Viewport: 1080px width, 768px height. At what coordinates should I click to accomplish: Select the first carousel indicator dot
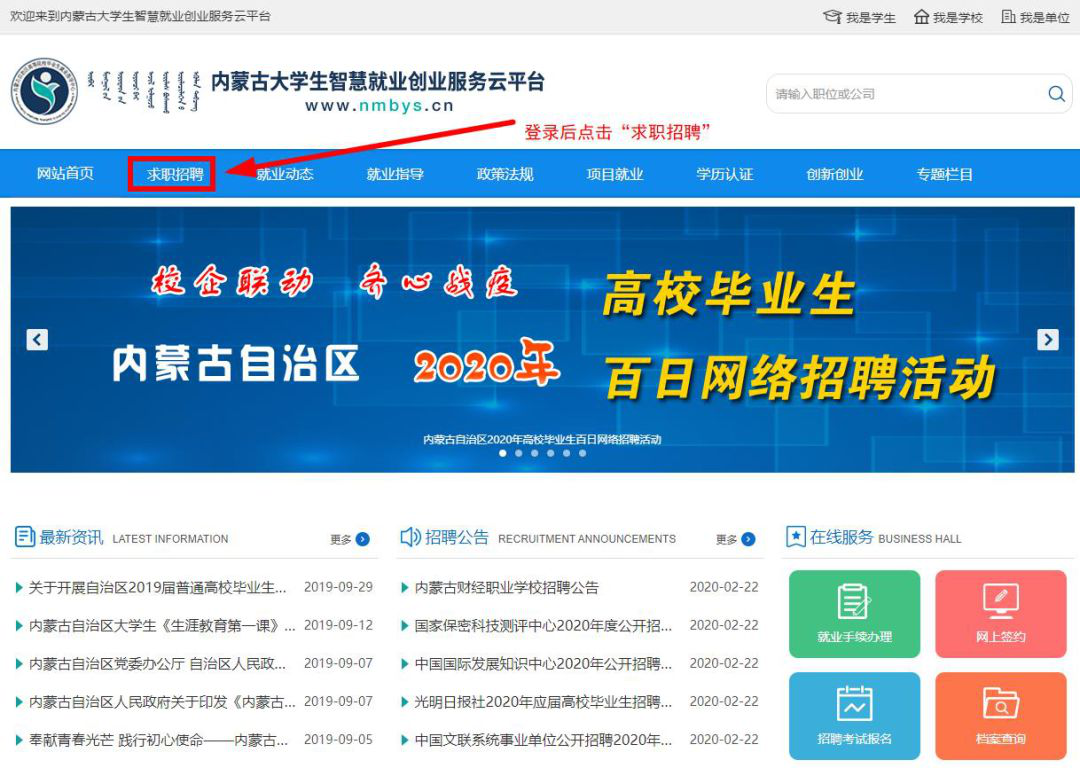click(x=503, y=453)
